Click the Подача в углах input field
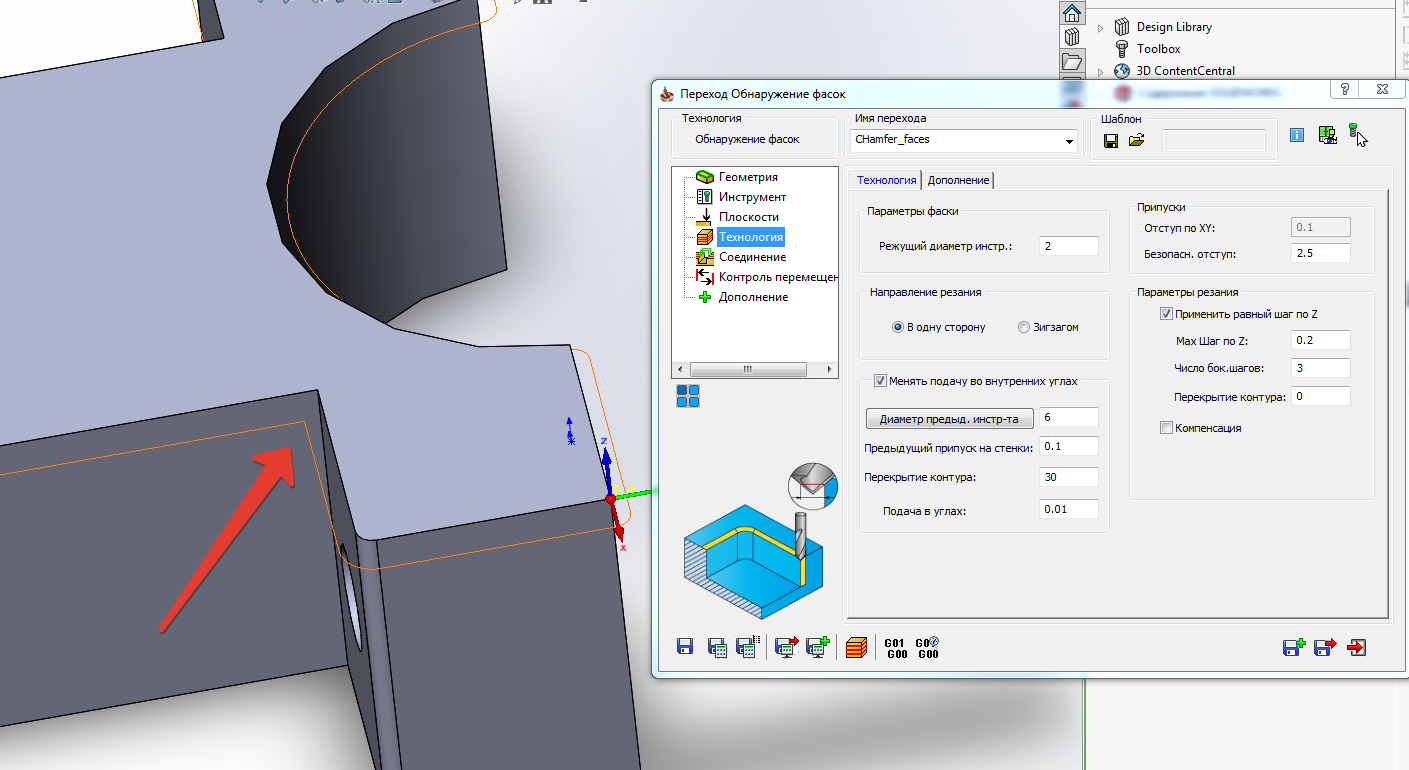 click(x=1069, y=509)
